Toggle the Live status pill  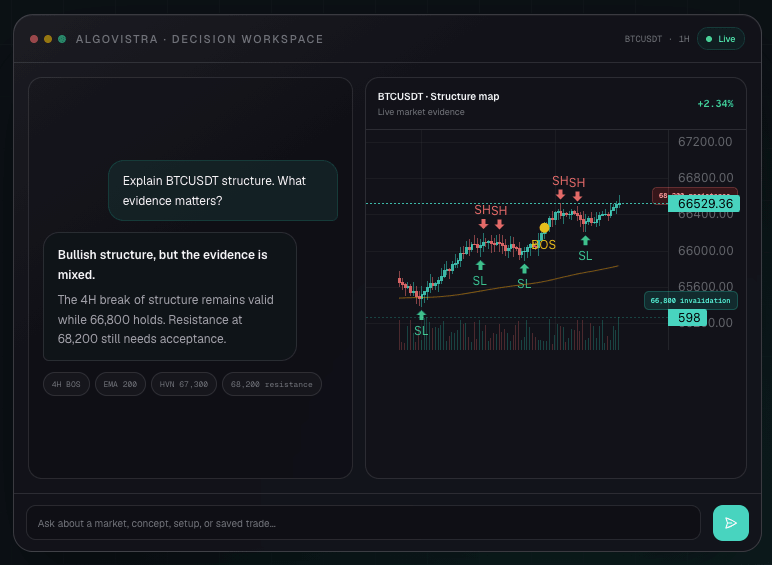(x=720, y=39)
